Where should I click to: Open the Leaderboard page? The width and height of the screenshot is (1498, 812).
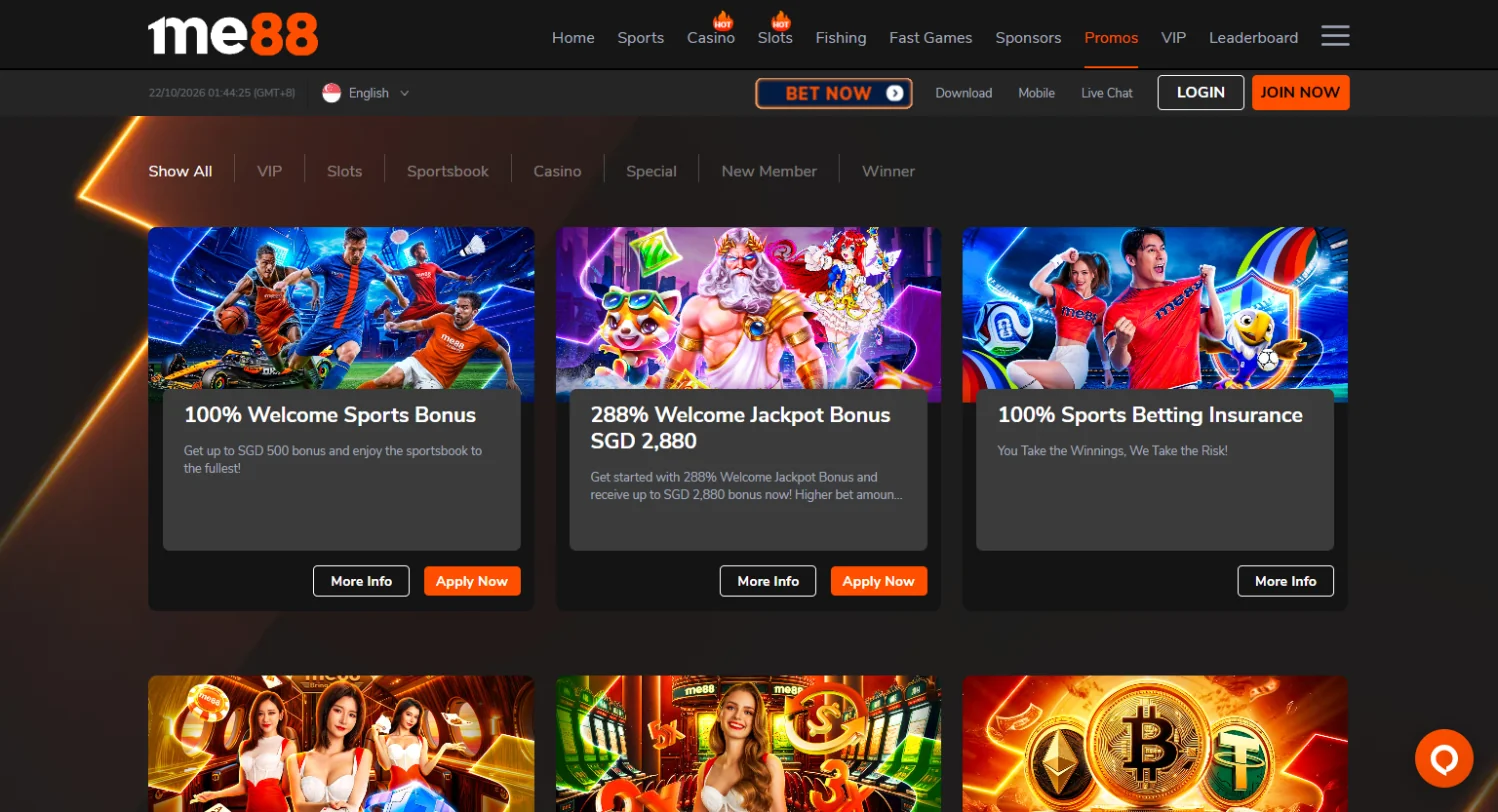[x=1254, y=38]
